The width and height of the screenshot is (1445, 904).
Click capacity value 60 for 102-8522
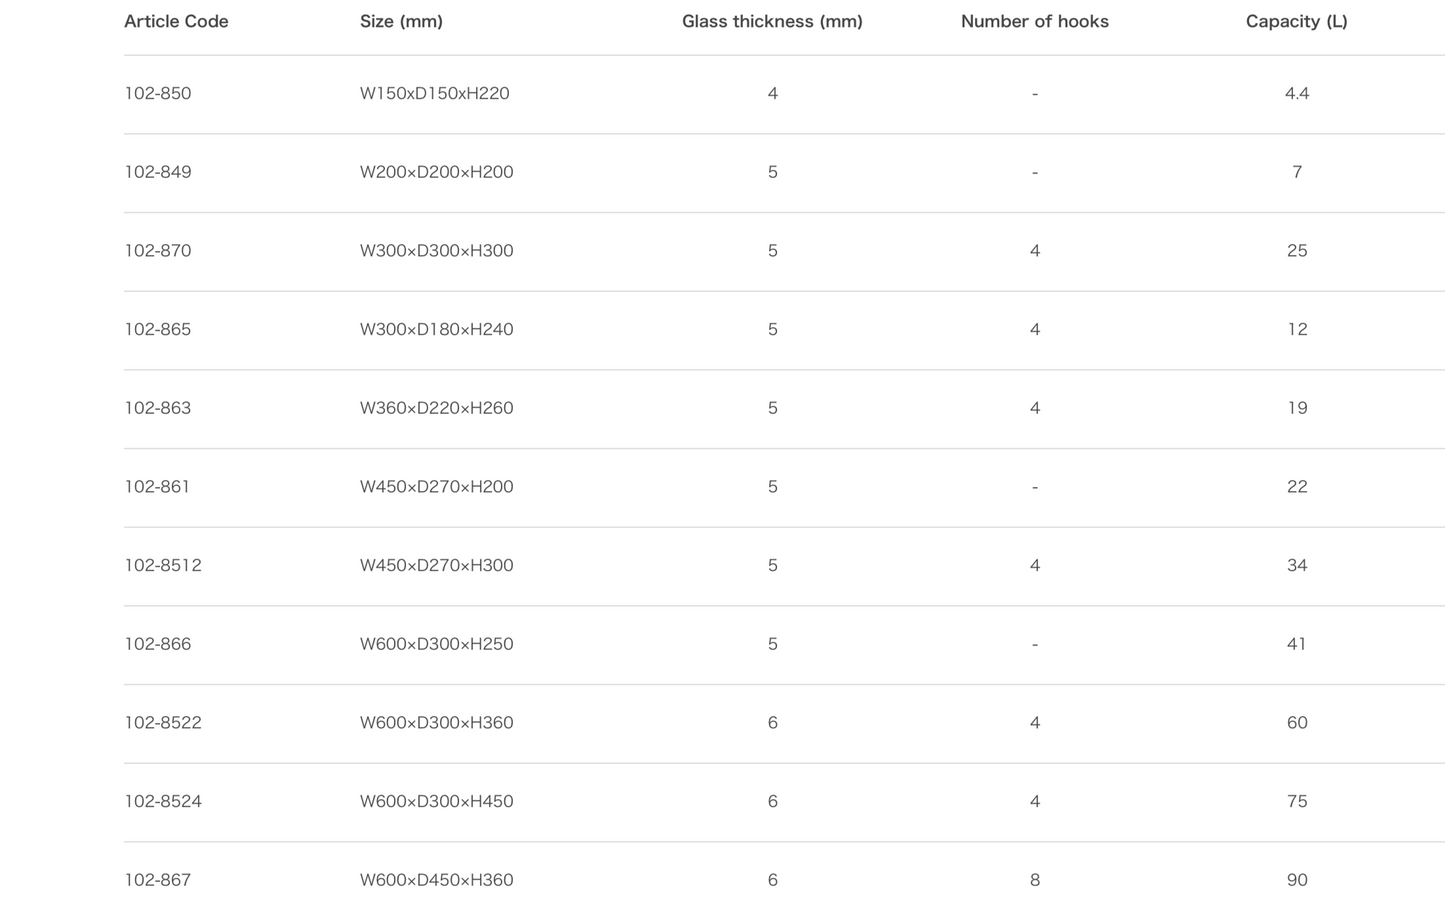click(x=1297, y=723)
